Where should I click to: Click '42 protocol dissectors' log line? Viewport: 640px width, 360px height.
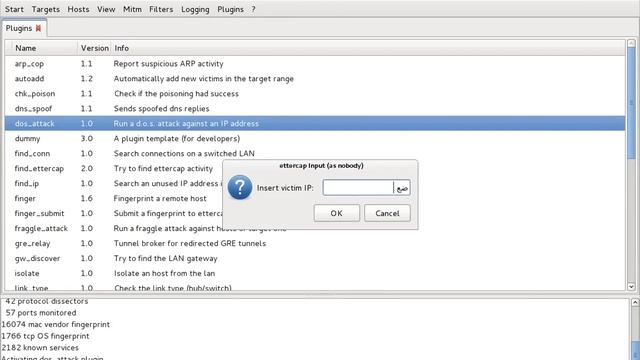click(x=47, y=301)
